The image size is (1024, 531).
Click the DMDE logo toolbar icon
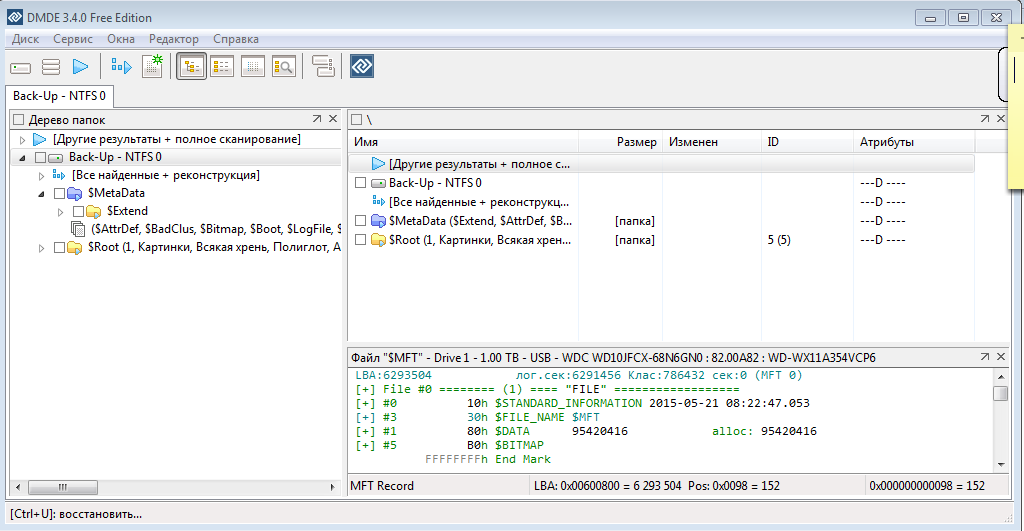click(x=361, y=67)
